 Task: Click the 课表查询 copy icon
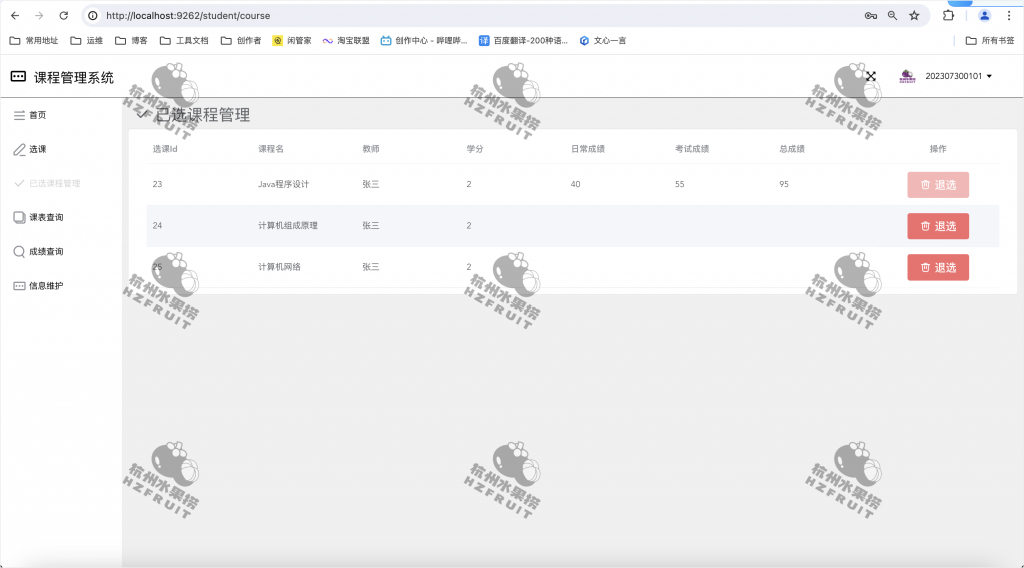click(20, 217)
